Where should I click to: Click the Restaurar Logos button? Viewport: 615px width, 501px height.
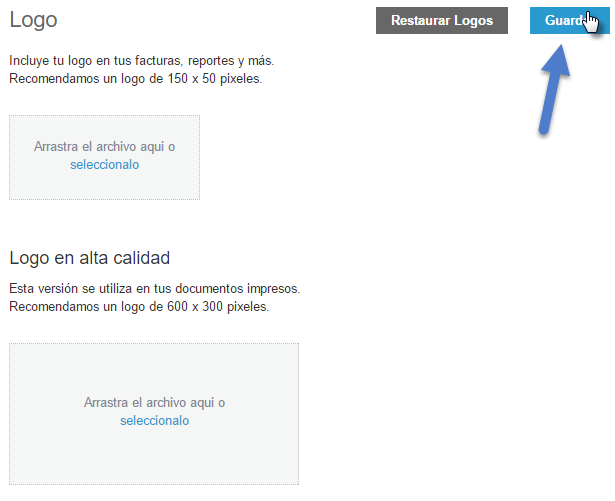442,20
